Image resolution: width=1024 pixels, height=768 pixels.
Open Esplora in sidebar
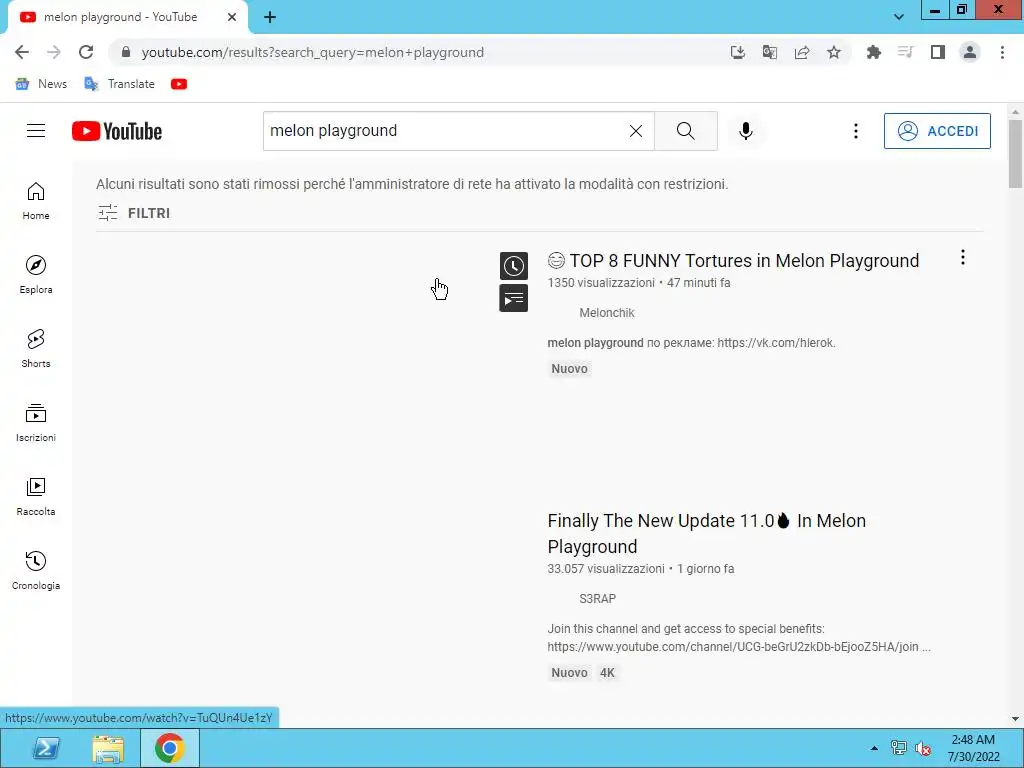click(x=36, y=275)
